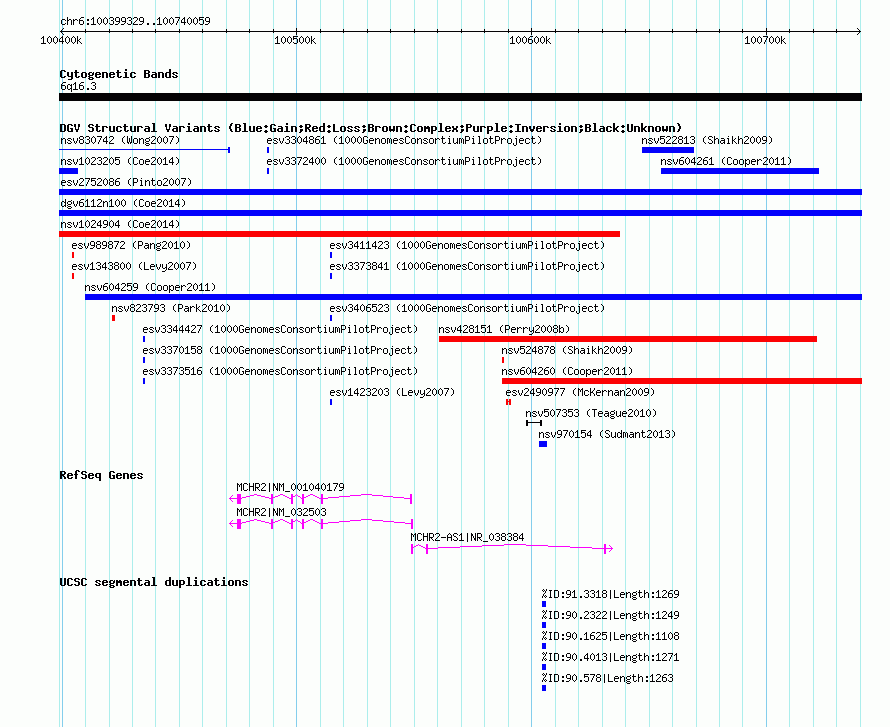Open esv2490977 (McKernan2009) variant
The image size is (890, 727).
point(580,392)
